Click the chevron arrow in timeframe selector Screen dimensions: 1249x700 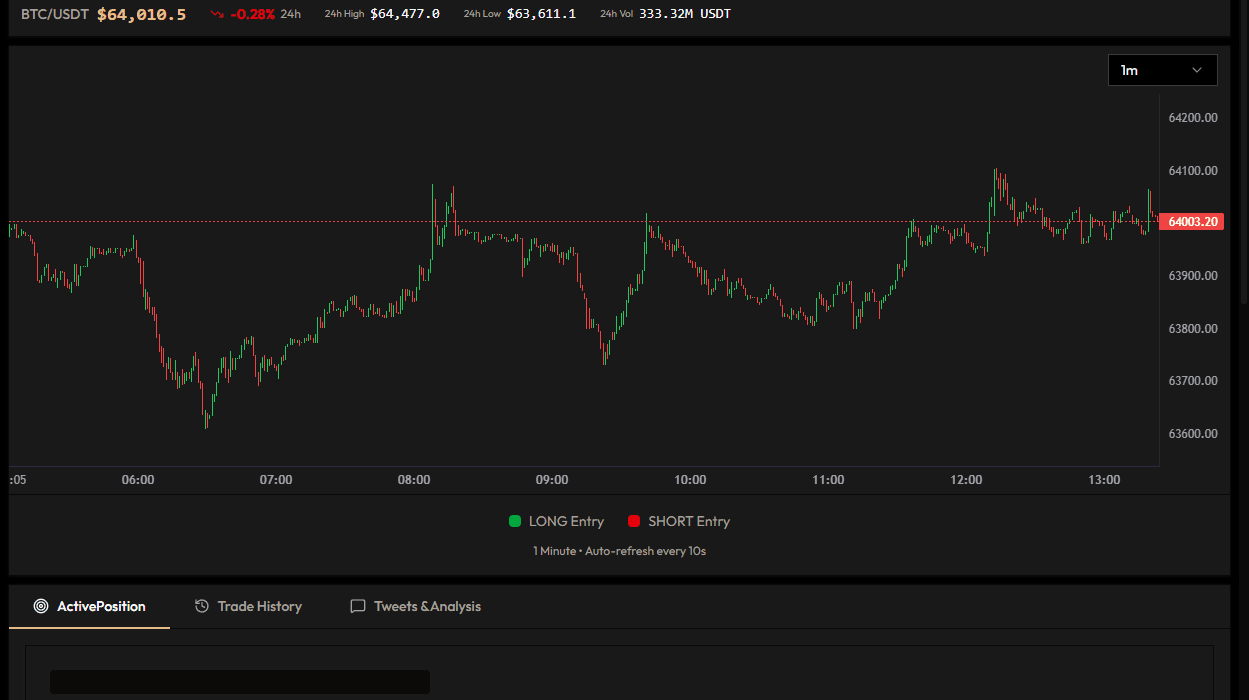coord(1197,70)
